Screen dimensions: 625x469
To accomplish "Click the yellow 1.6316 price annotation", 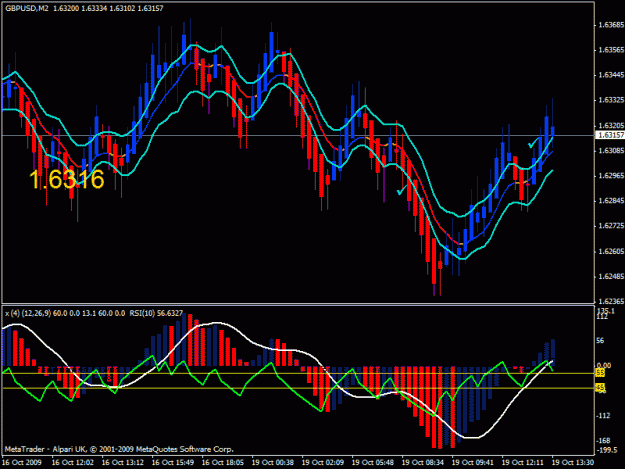I will click(x=67, y=179).
